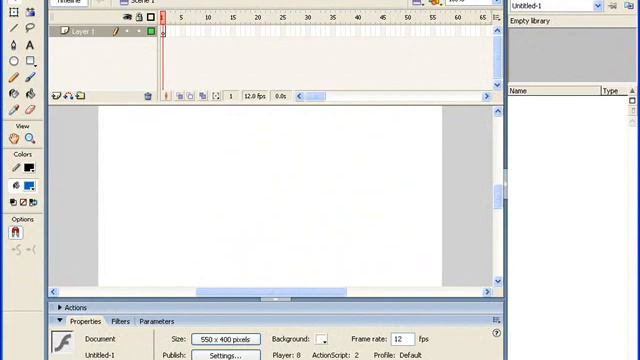Select the Fill Transform tool
Screen dimensions: 640x360
click(30, 12)
